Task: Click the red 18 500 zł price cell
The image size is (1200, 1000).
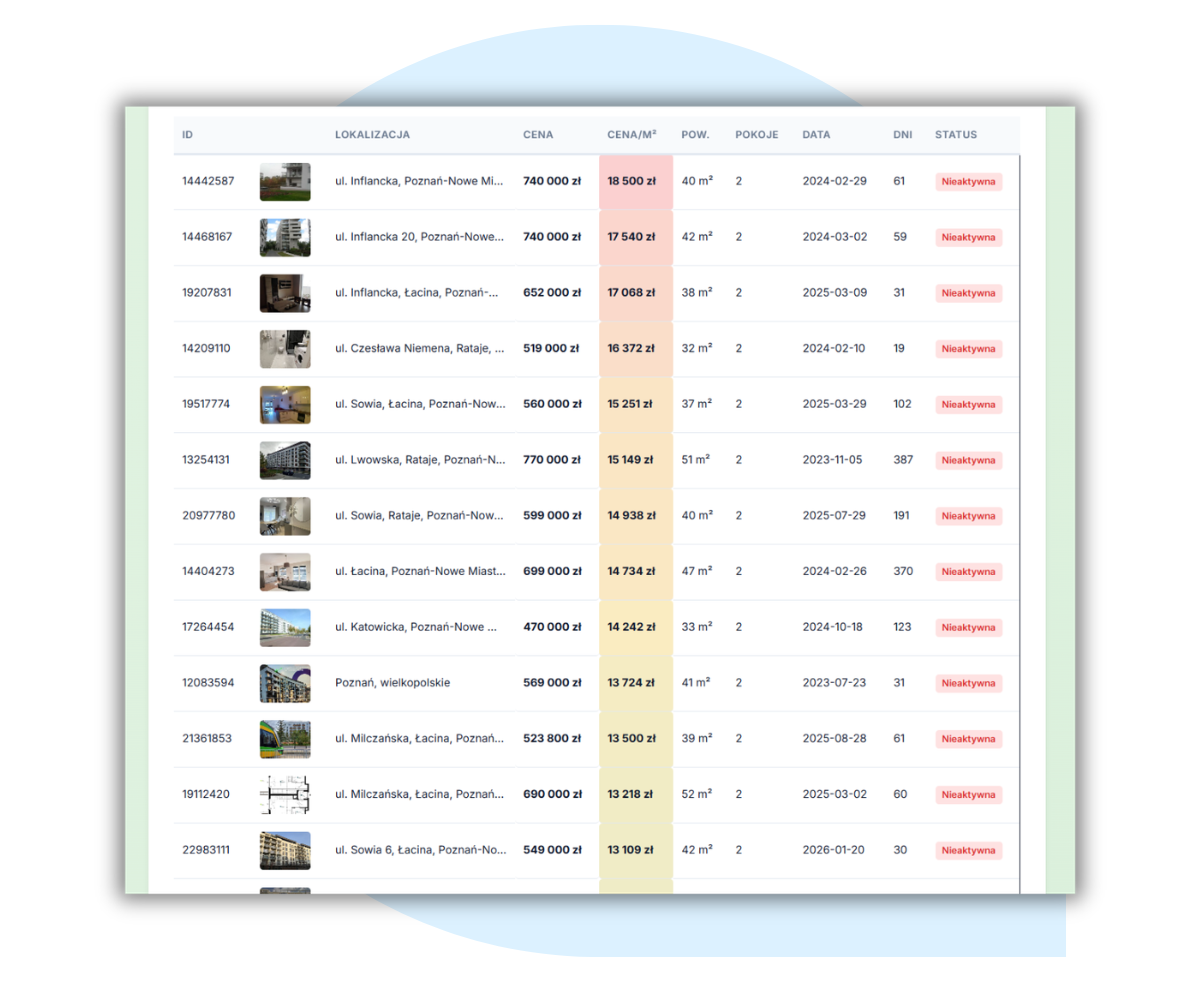Action: (x=632, y=182)
